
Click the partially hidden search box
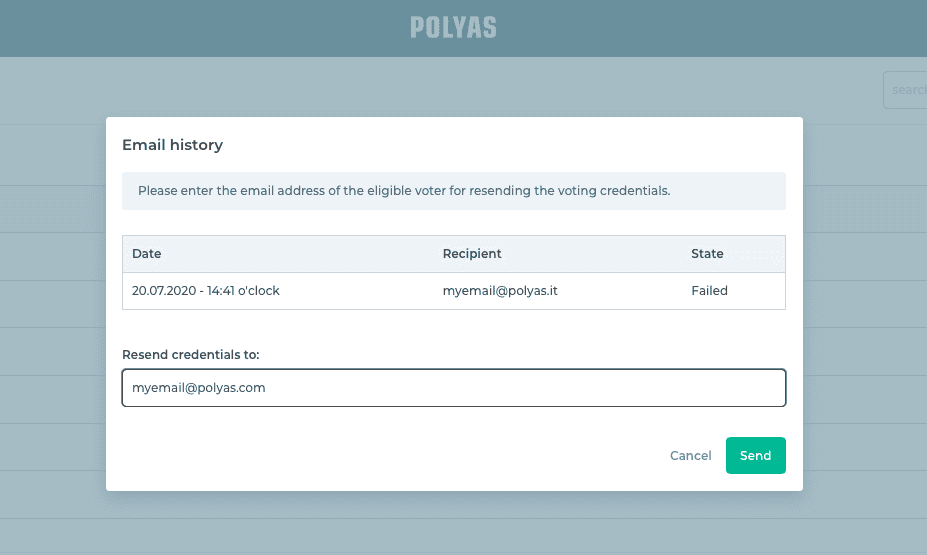(905, 90)
